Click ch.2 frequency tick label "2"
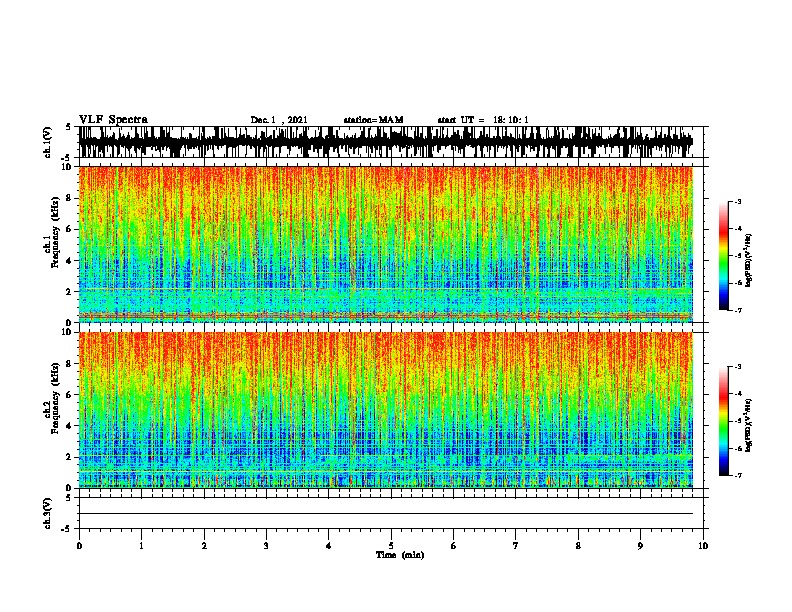The width and height of the screenshot is (792, 612). [70, 457]
